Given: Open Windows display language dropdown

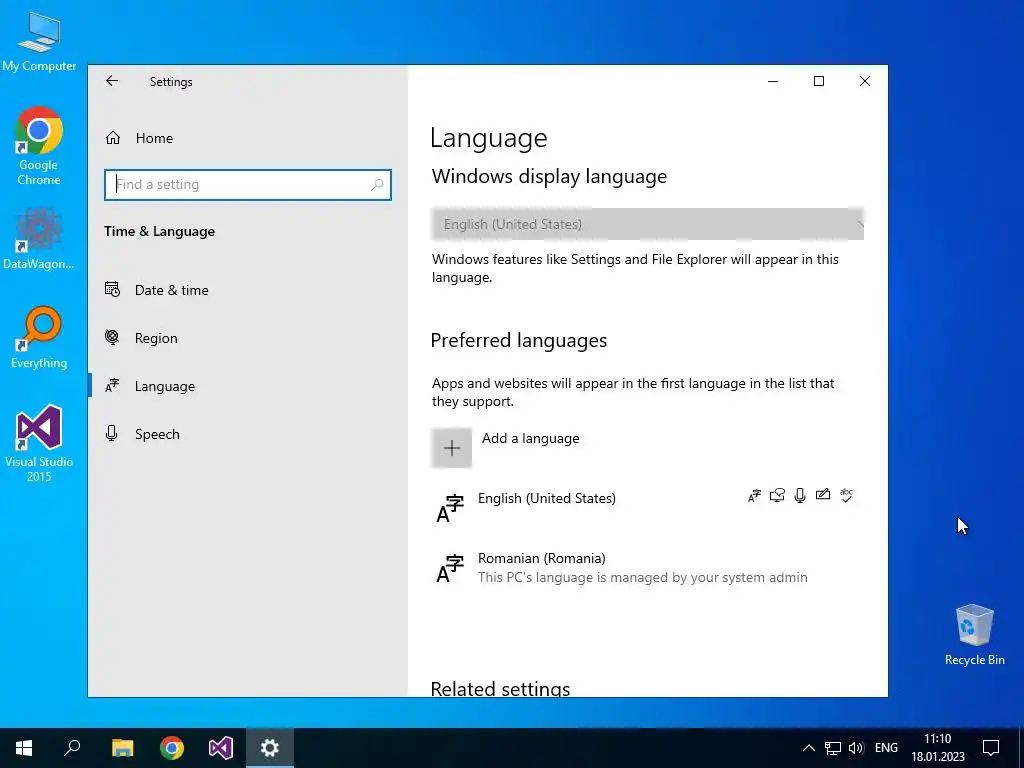Looking at the screenshot, I should click(x=647, y=224).
